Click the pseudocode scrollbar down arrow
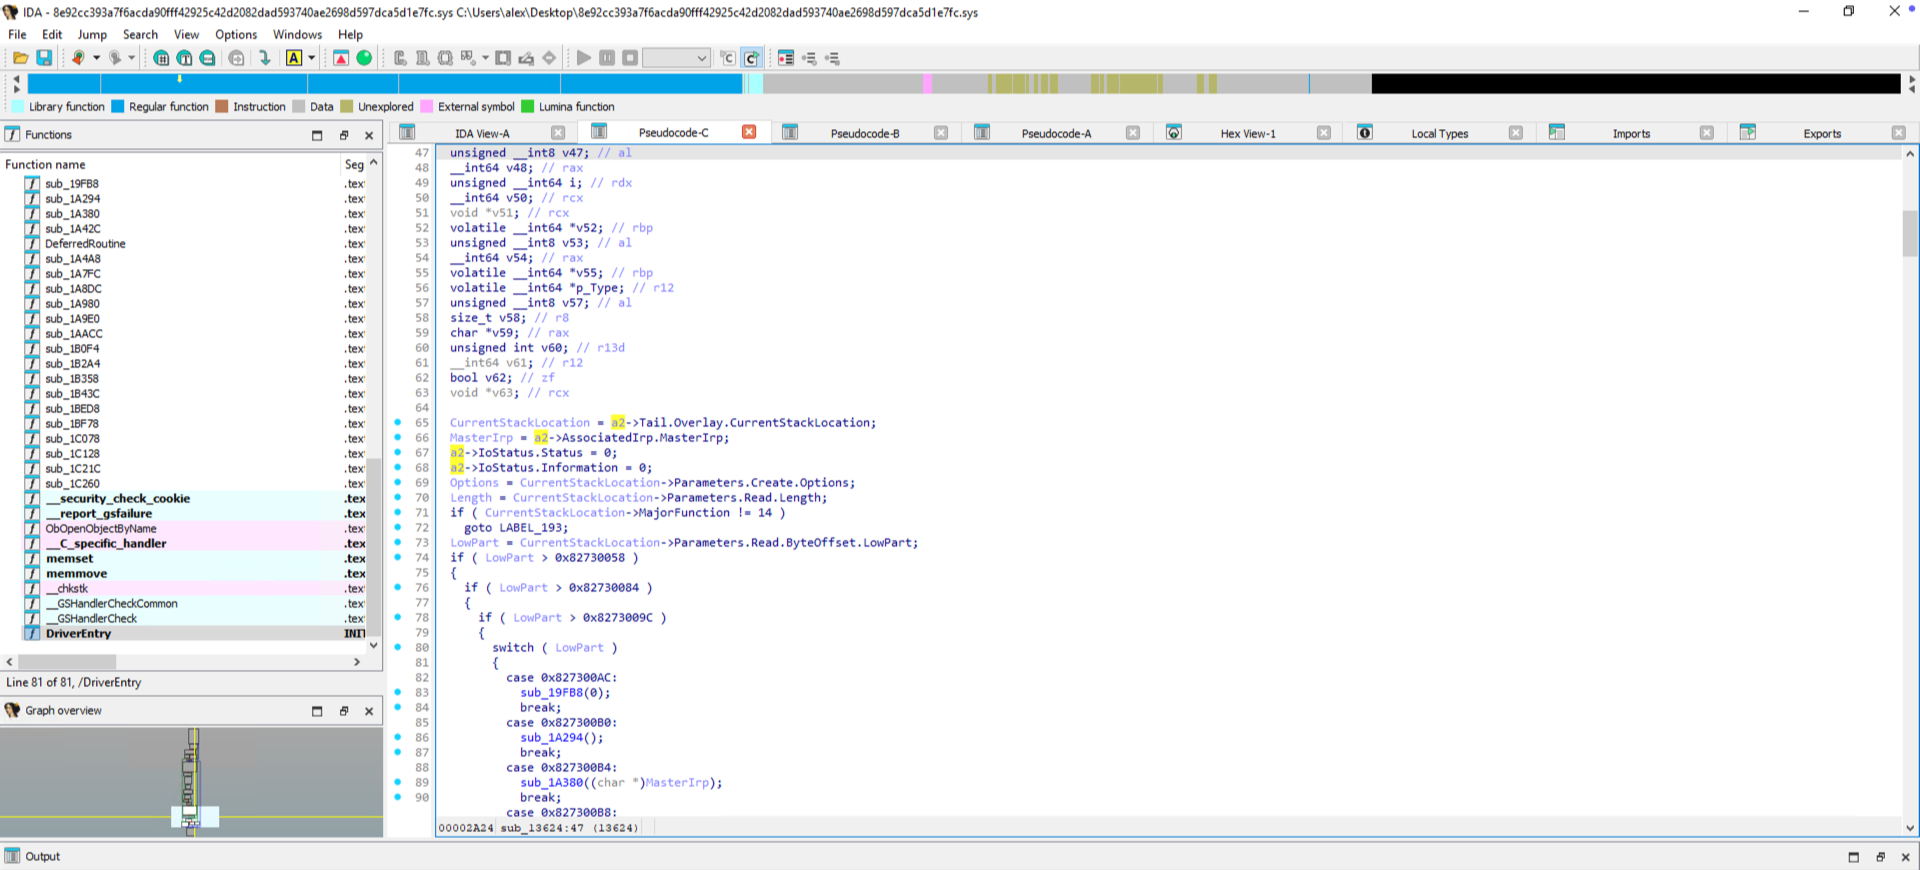 click(1910, 828)
